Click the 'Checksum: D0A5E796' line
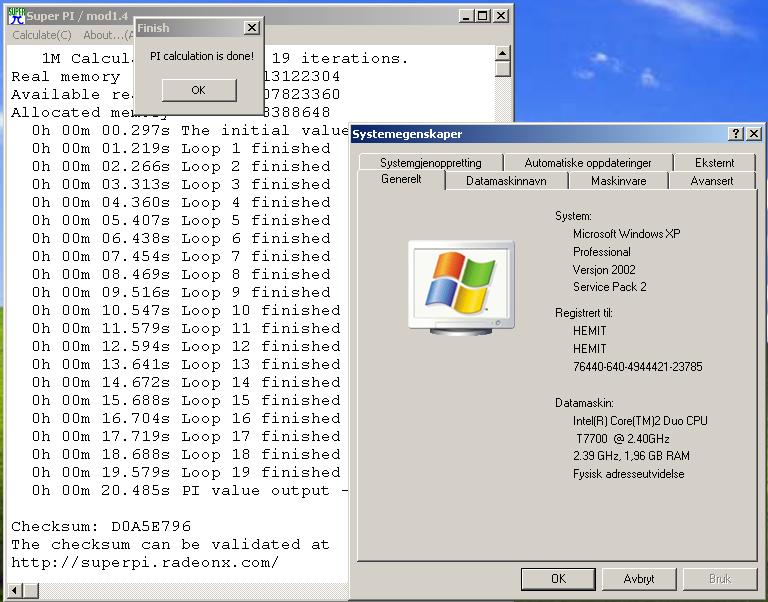The width and height of the screenshot is (768, 602). click(x=101, y=527)
